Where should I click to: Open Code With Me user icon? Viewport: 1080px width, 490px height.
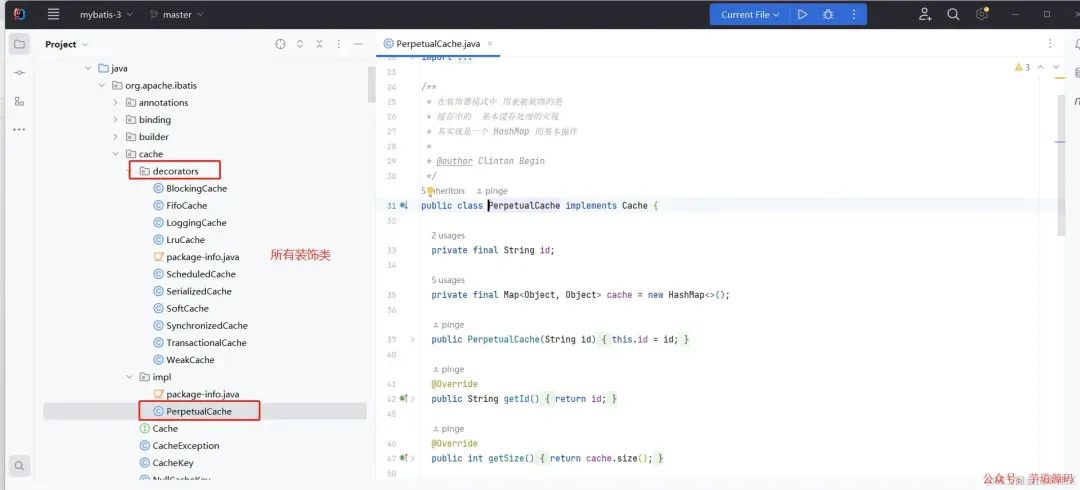(925, 14)
